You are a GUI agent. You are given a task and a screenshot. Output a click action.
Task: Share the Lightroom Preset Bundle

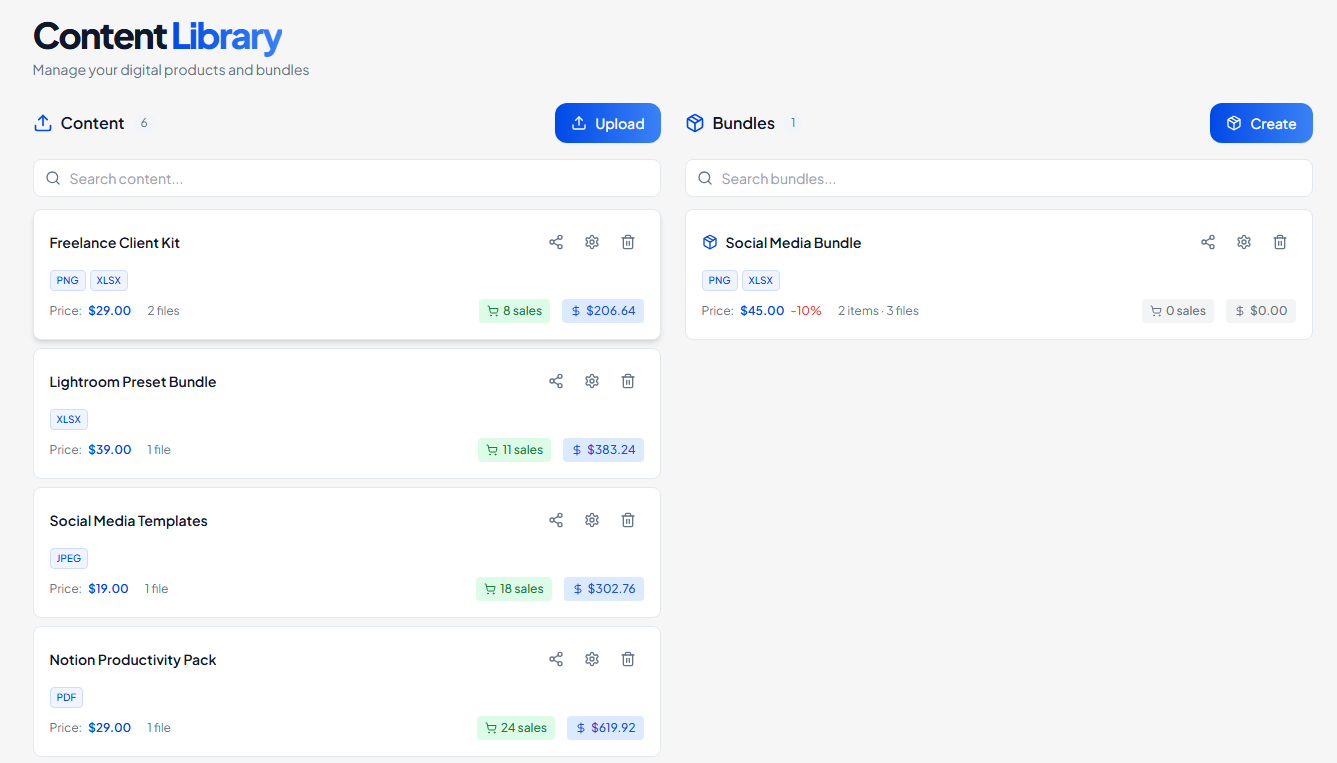pos(556,381)
